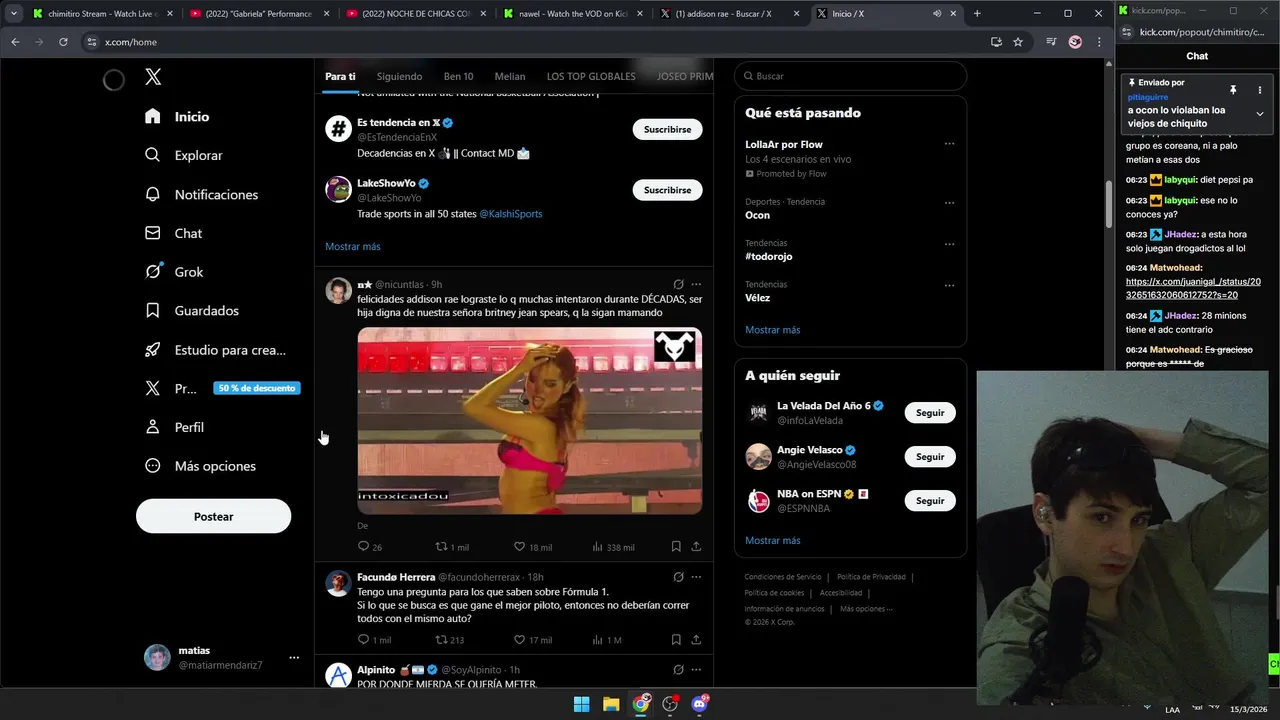The width and height of the screenshot is (1280, 720).
Task: Bookmark Facundo Herrera tweet
Action: (x=676, y=640)
